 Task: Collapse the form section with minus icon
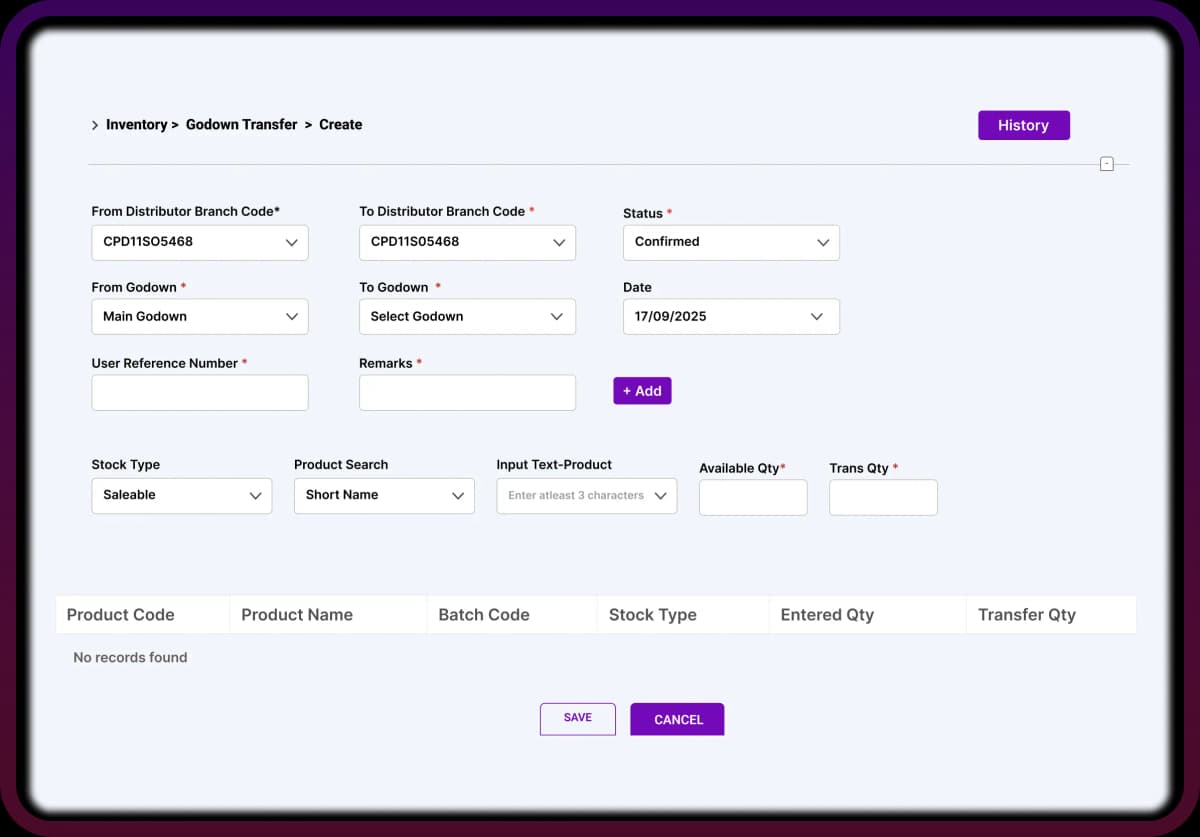point(1106,164)
